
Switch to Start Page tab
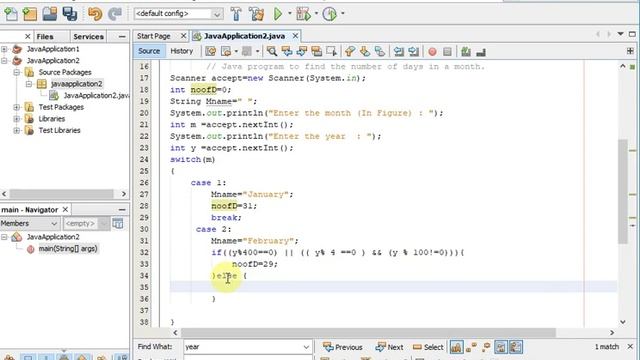pyautogui.click(x=153, y=36)
